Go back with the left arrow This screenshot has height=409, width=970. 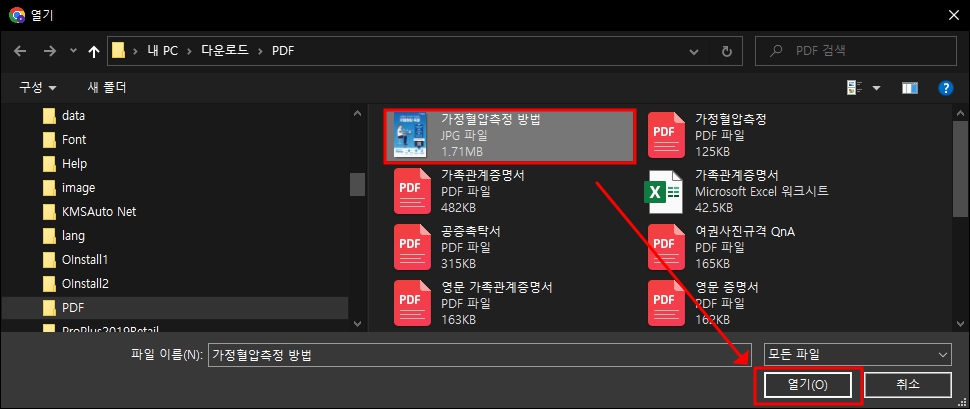point(20,51)
